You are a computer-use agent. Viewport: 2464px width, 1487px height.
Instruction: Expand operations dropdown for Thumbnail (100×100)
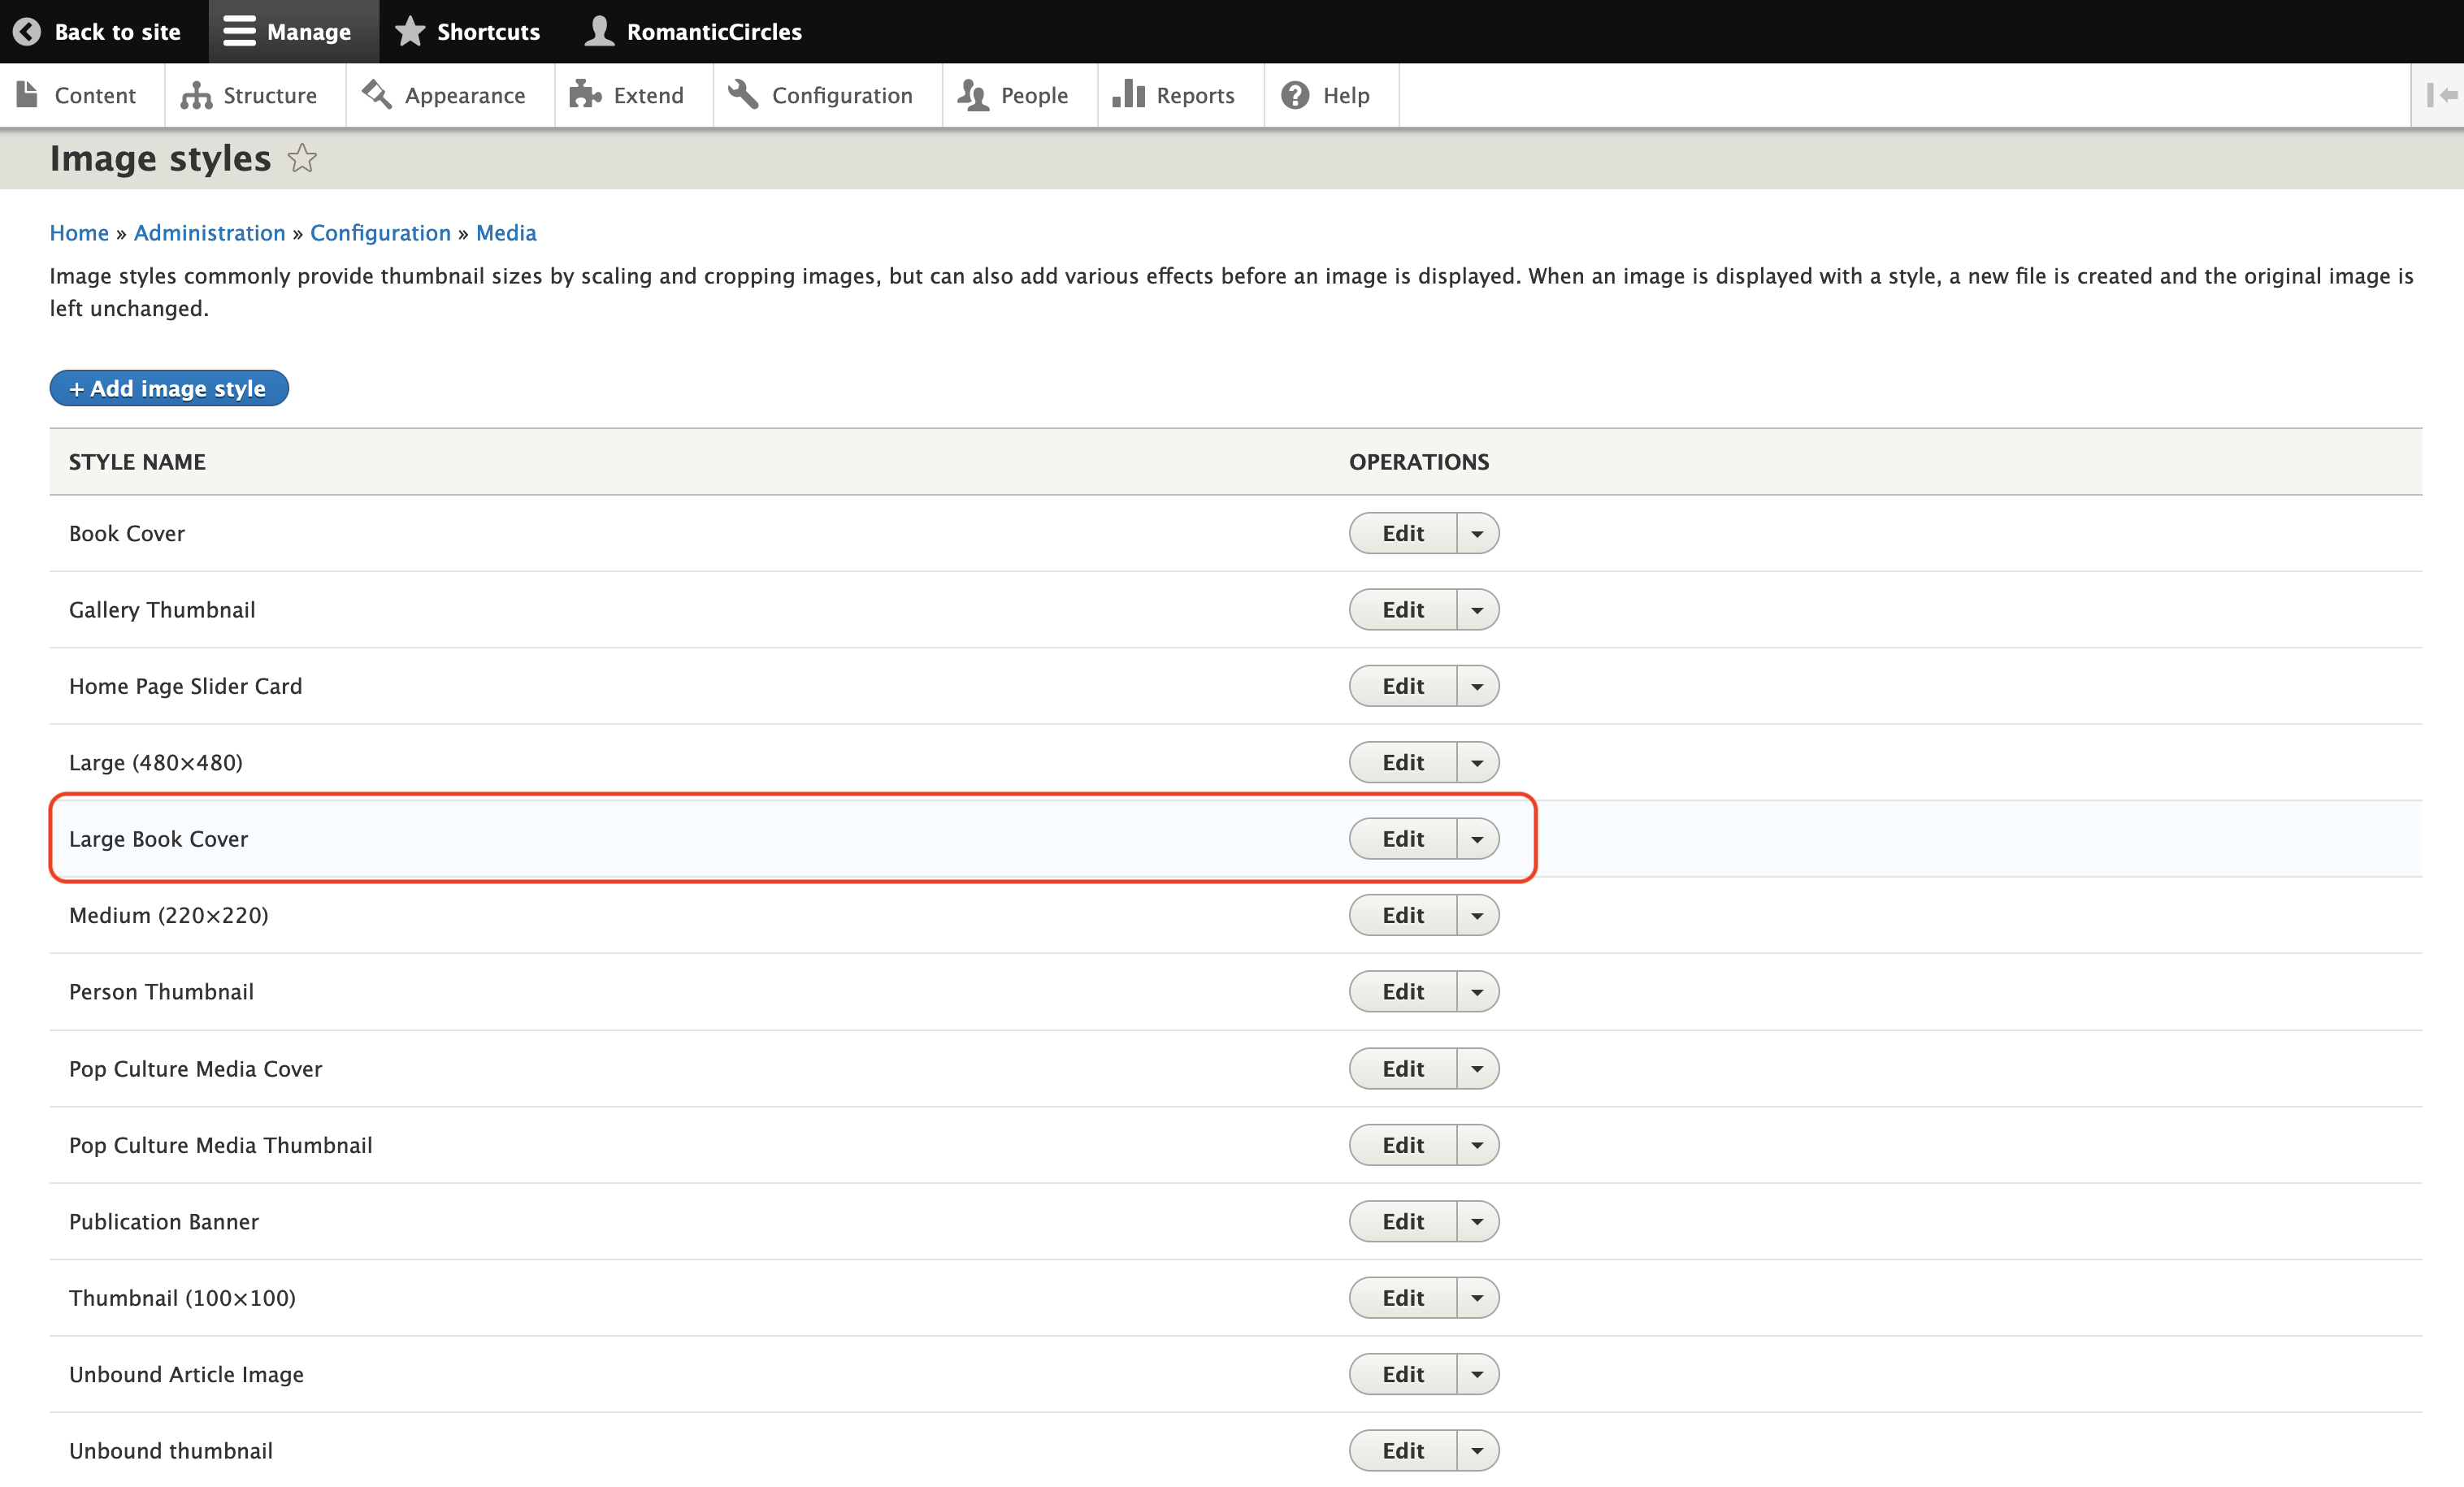[x=1477, y=1298]
